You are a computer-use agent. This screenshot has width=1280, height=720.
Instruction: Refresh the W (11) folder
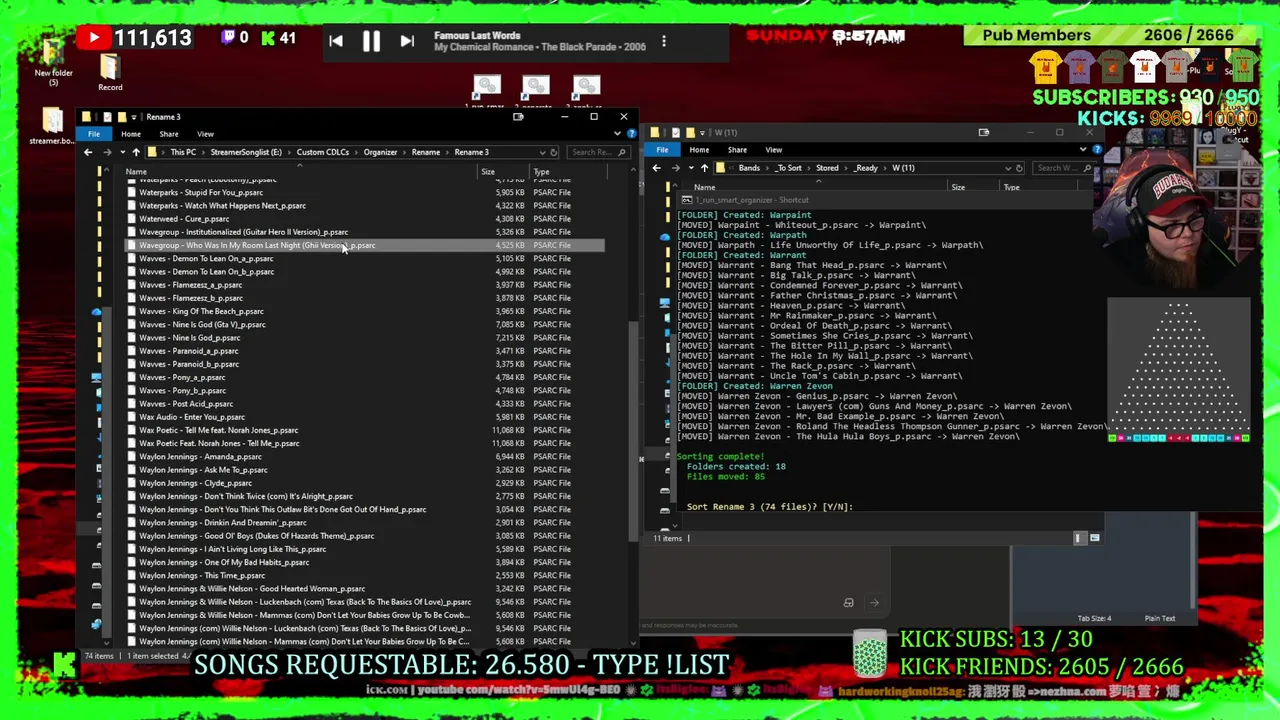(1019, 168)
